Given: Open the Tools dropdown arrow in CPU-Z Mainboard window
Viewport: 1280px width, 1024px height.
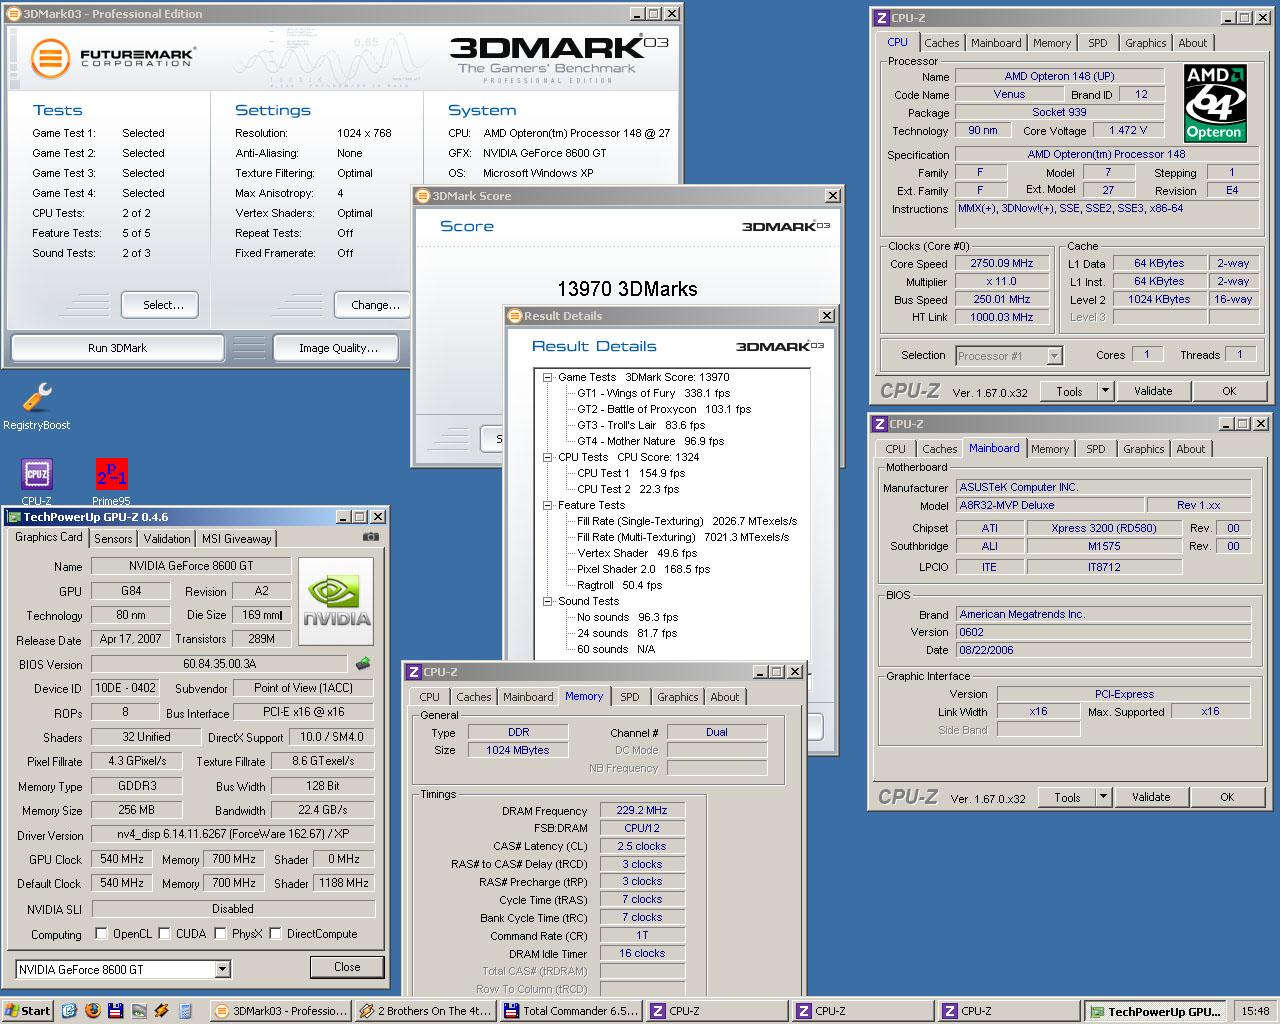Looking at the screenshot, I should click(1103, 797).
